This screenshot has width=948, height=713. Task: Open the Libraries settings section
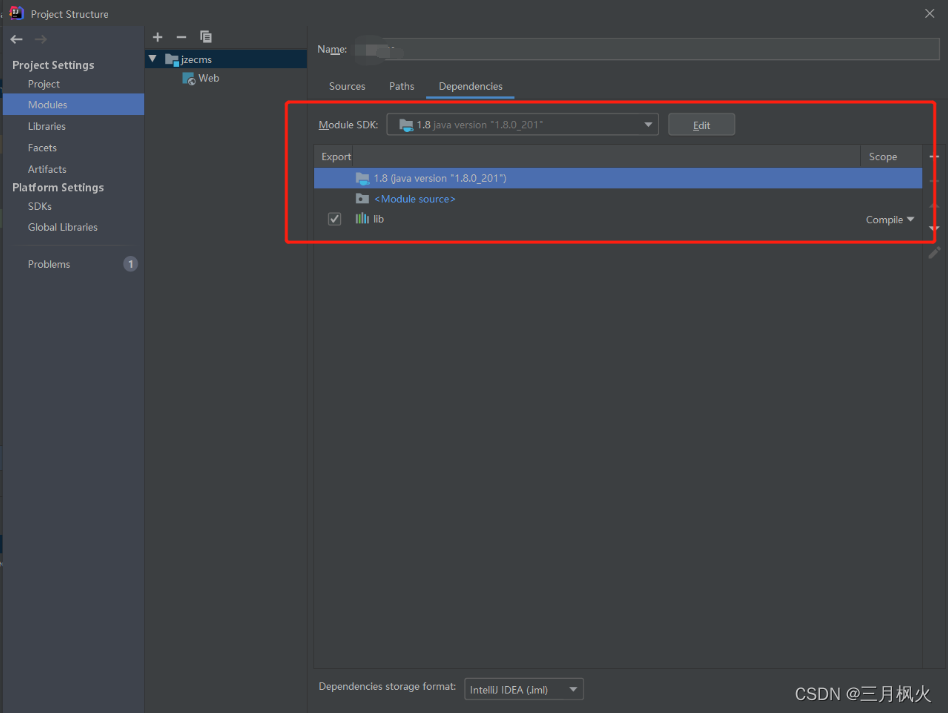click(x=47, y=126)
